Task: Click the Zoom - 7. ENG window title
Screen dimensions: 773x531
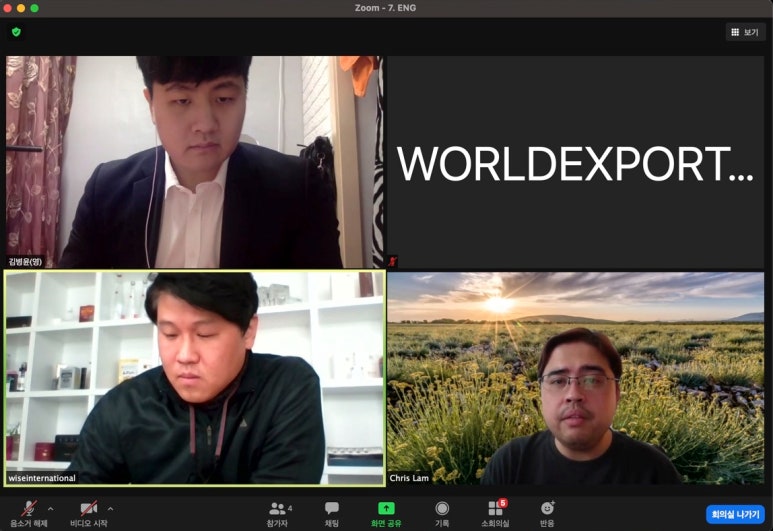Action: [x=386, y=8]
